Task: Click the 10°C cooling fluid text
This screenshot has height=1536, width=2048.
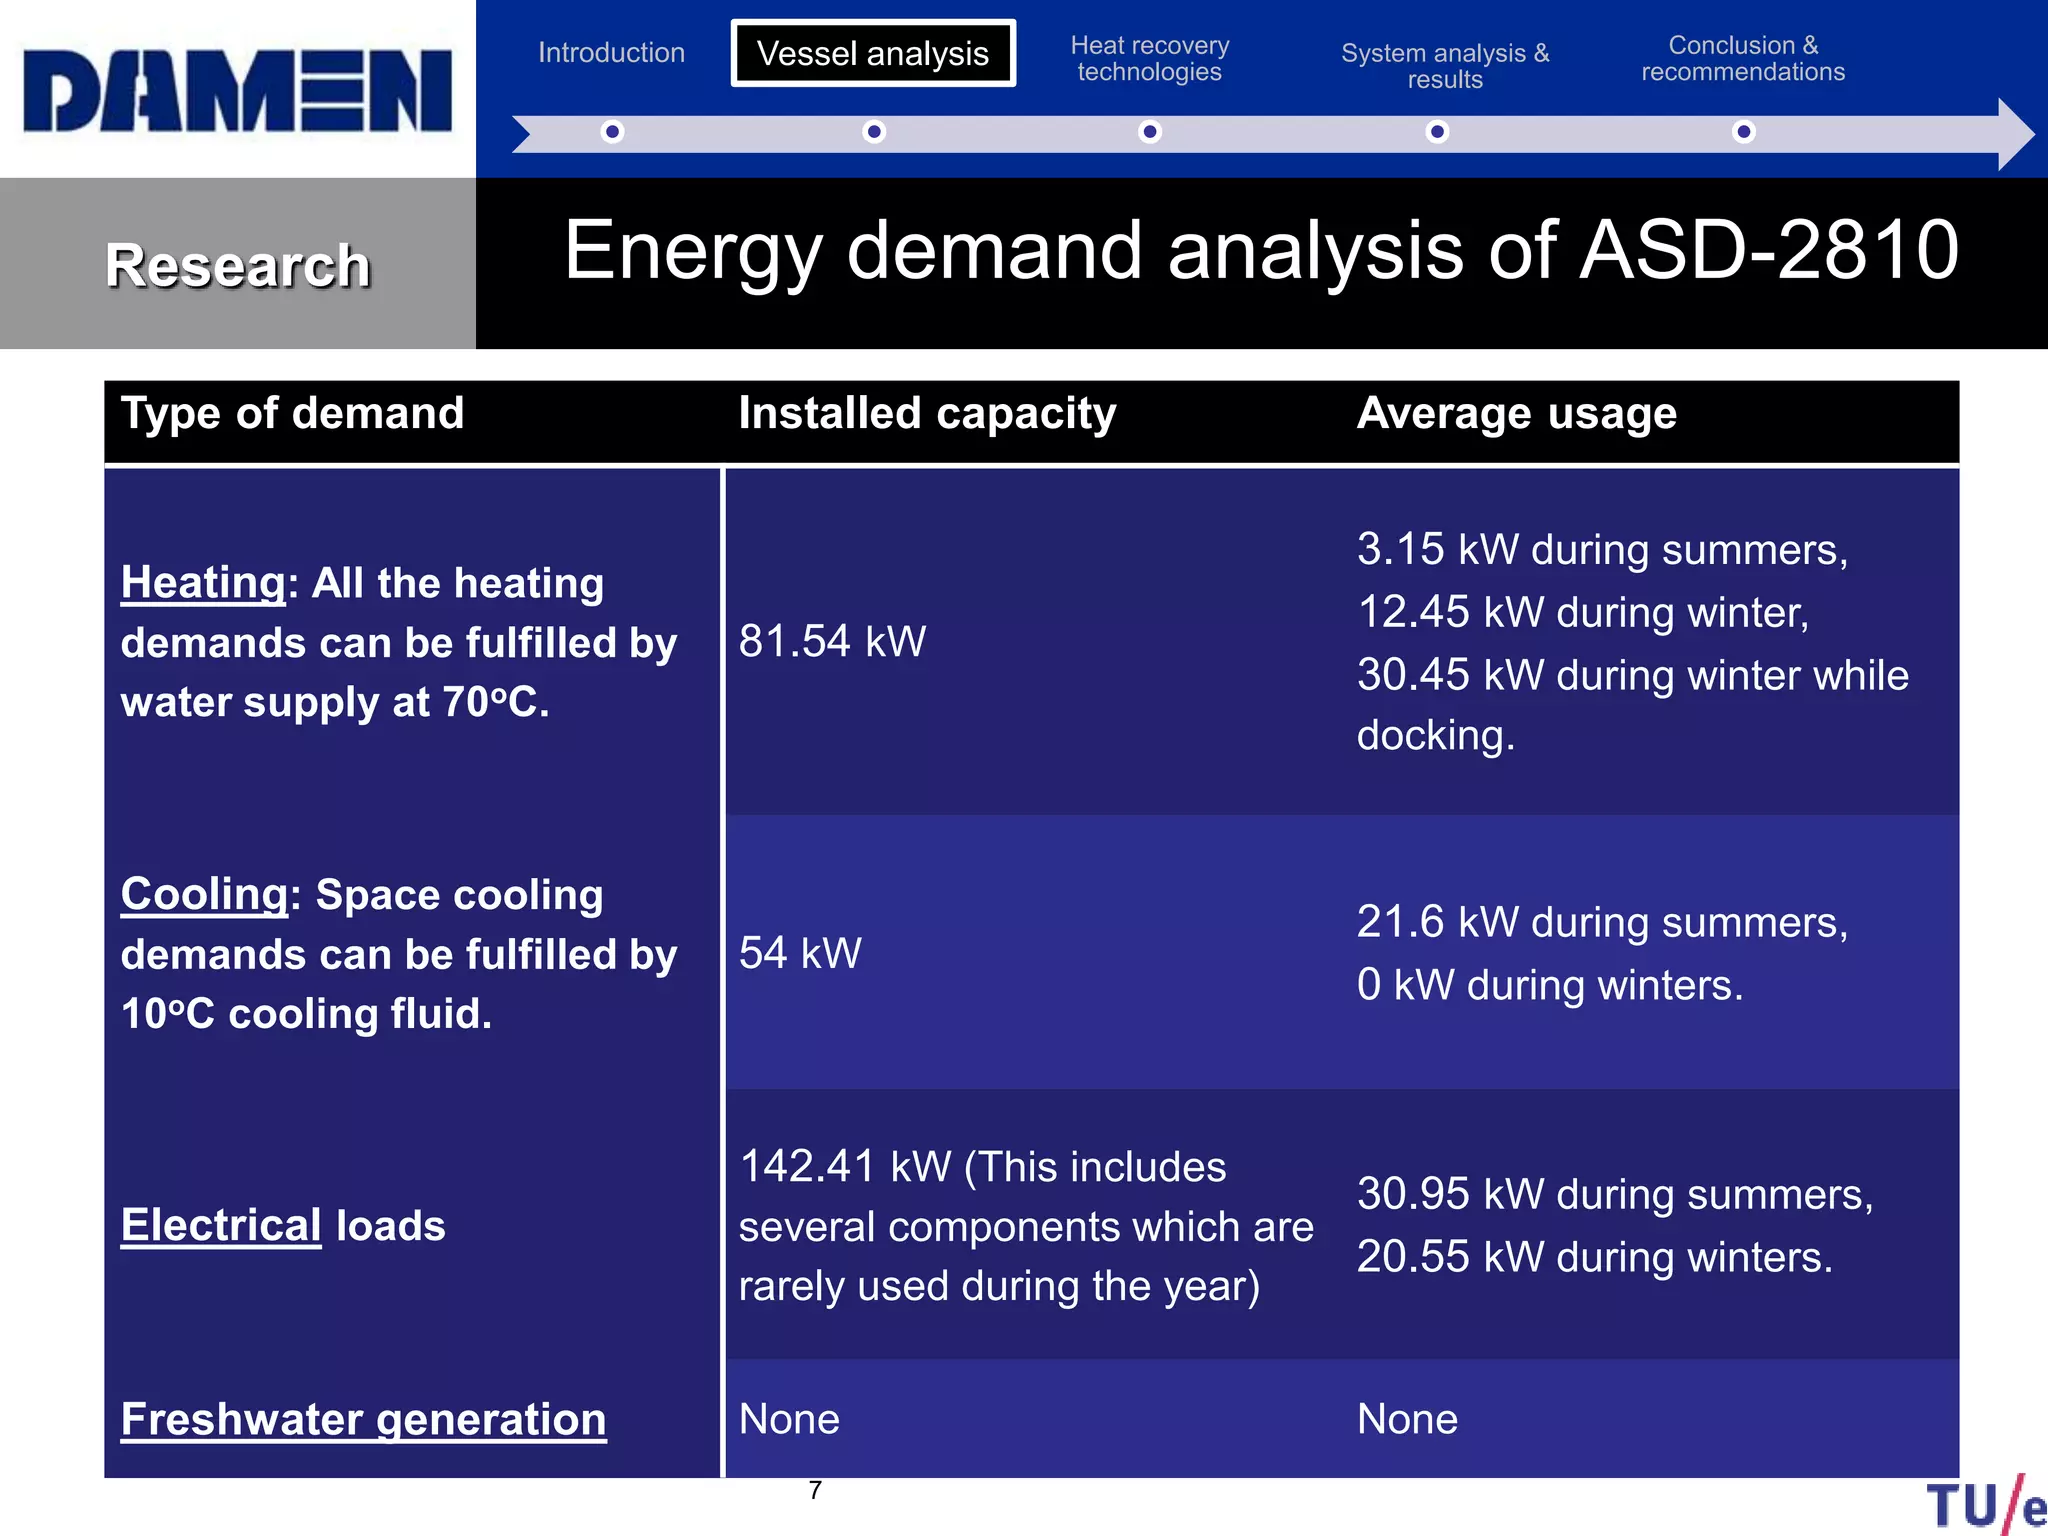Action: point(306,1014)
